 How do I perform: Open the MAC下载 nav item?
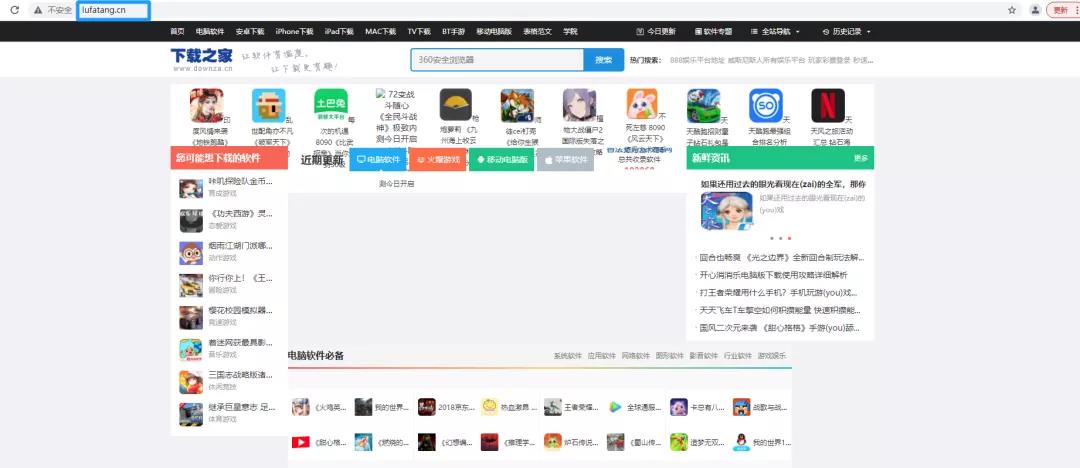tap(380, 32)
